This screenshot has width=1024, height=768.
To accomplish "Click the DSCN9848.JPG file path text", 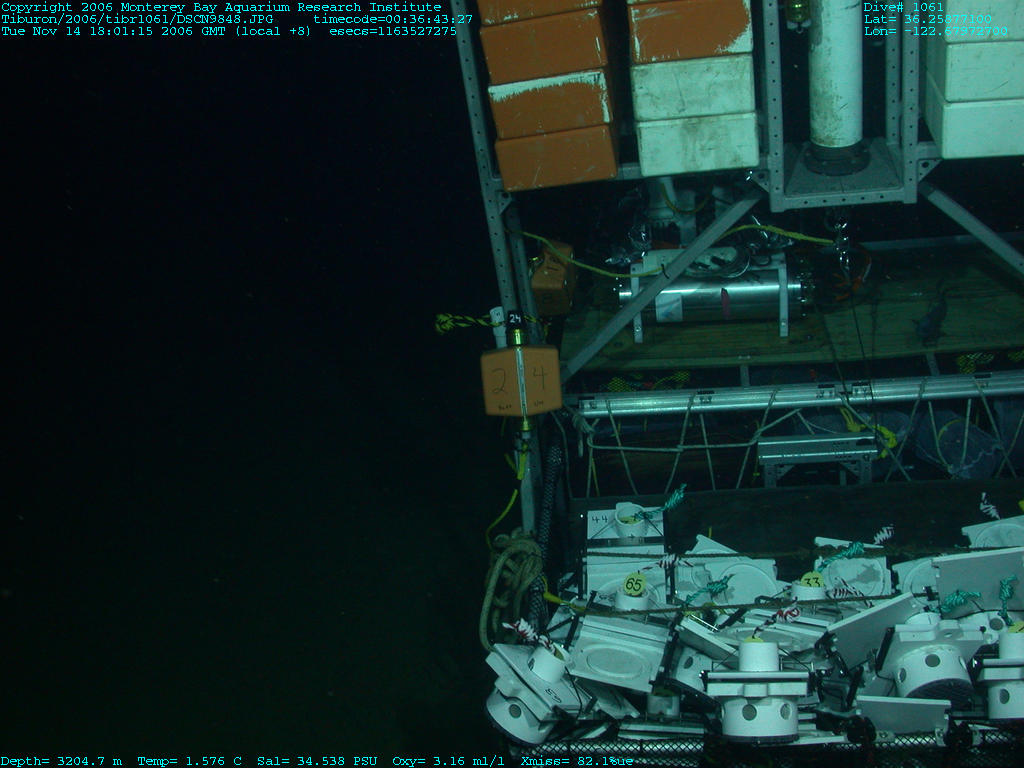I will tap(137, 19).
